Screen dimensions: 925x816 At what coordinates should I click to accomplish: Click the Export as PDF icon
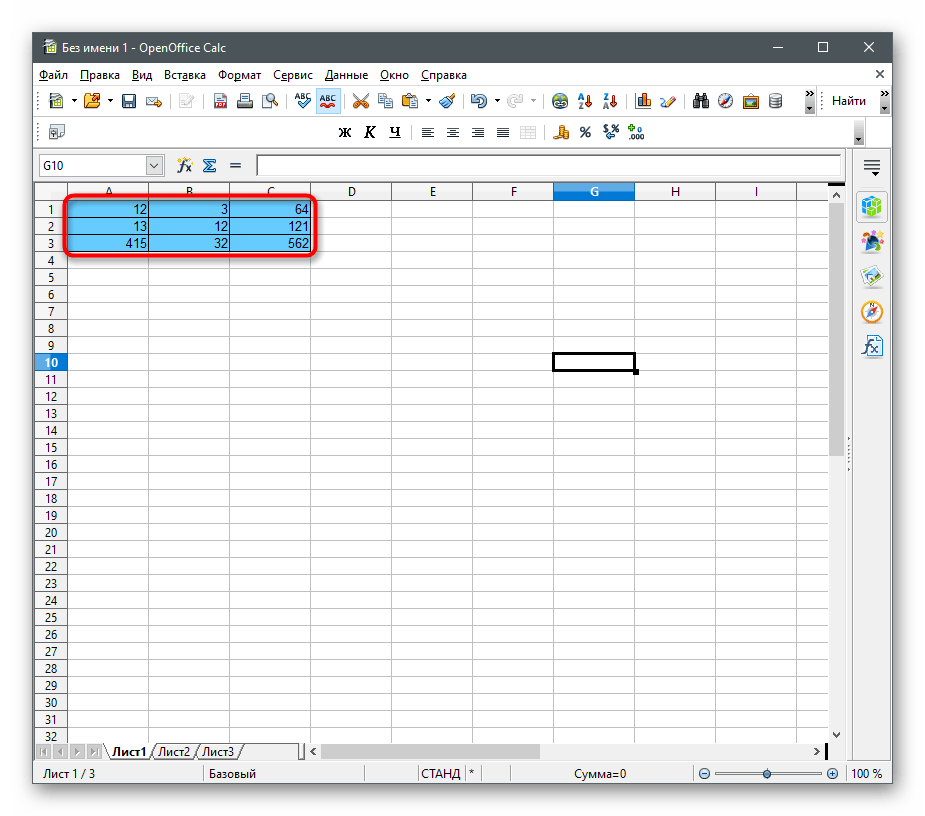[x=220, y=101]
